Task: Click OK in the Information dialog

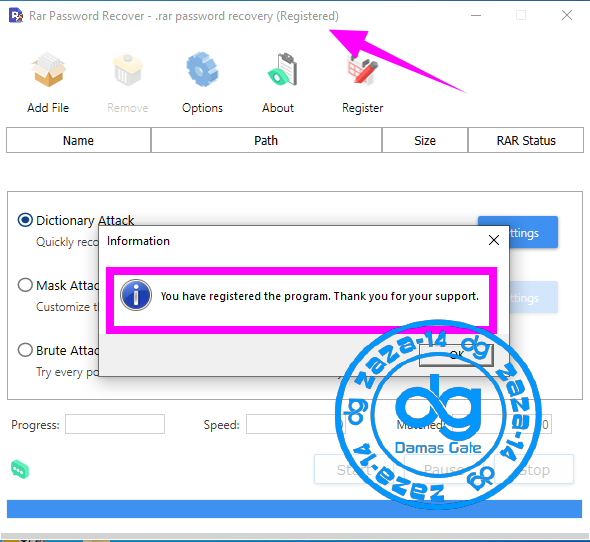Action: [456, 355]
